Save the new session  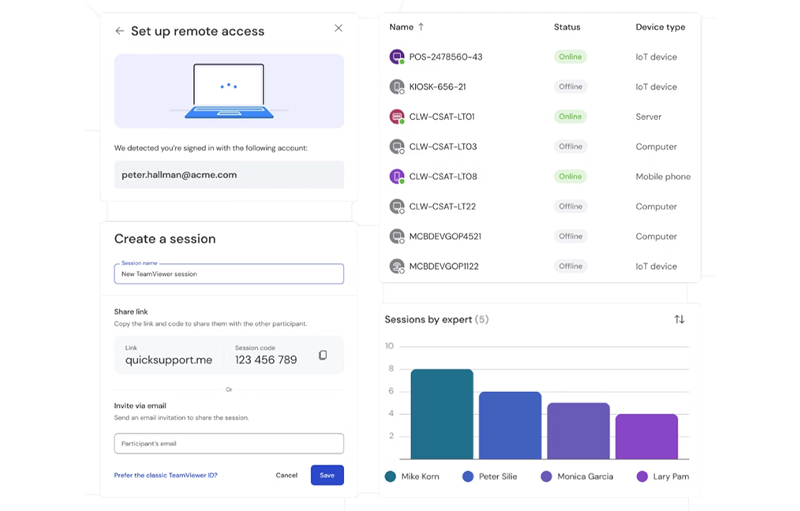327,475
